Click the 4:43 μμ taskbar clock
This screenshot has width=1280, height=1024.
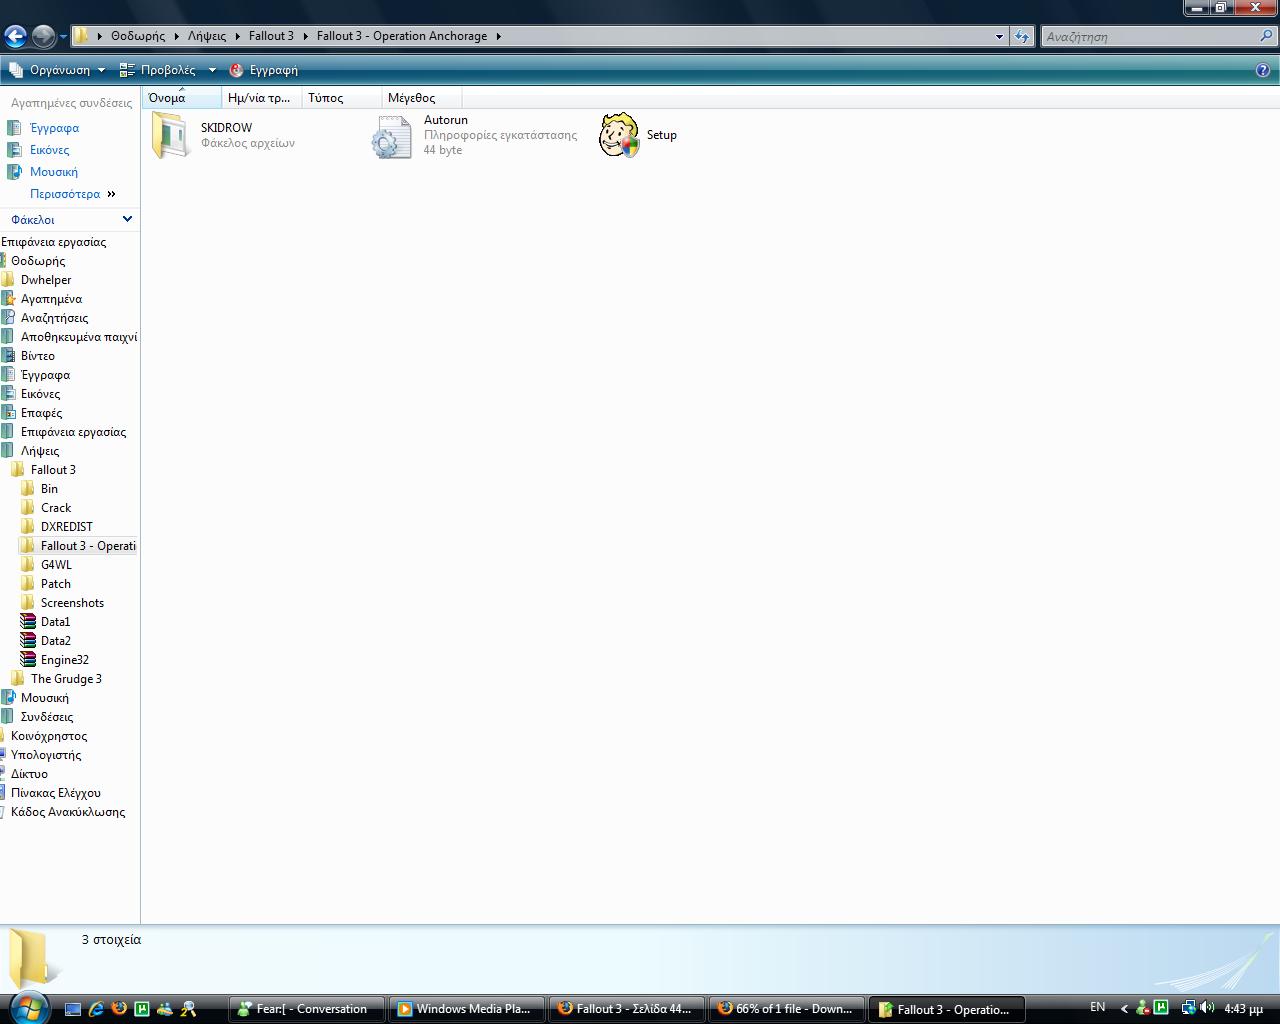click(x=1243, y=1008)
